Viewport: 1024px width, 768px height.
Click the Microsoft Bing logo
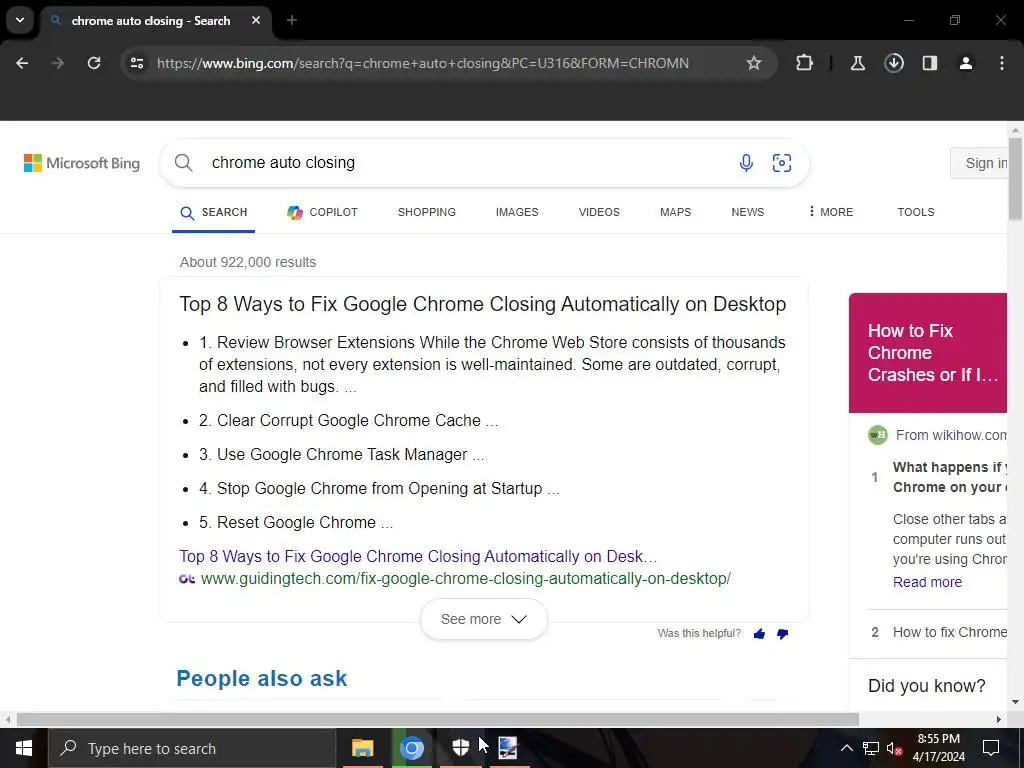click(82, 163)
